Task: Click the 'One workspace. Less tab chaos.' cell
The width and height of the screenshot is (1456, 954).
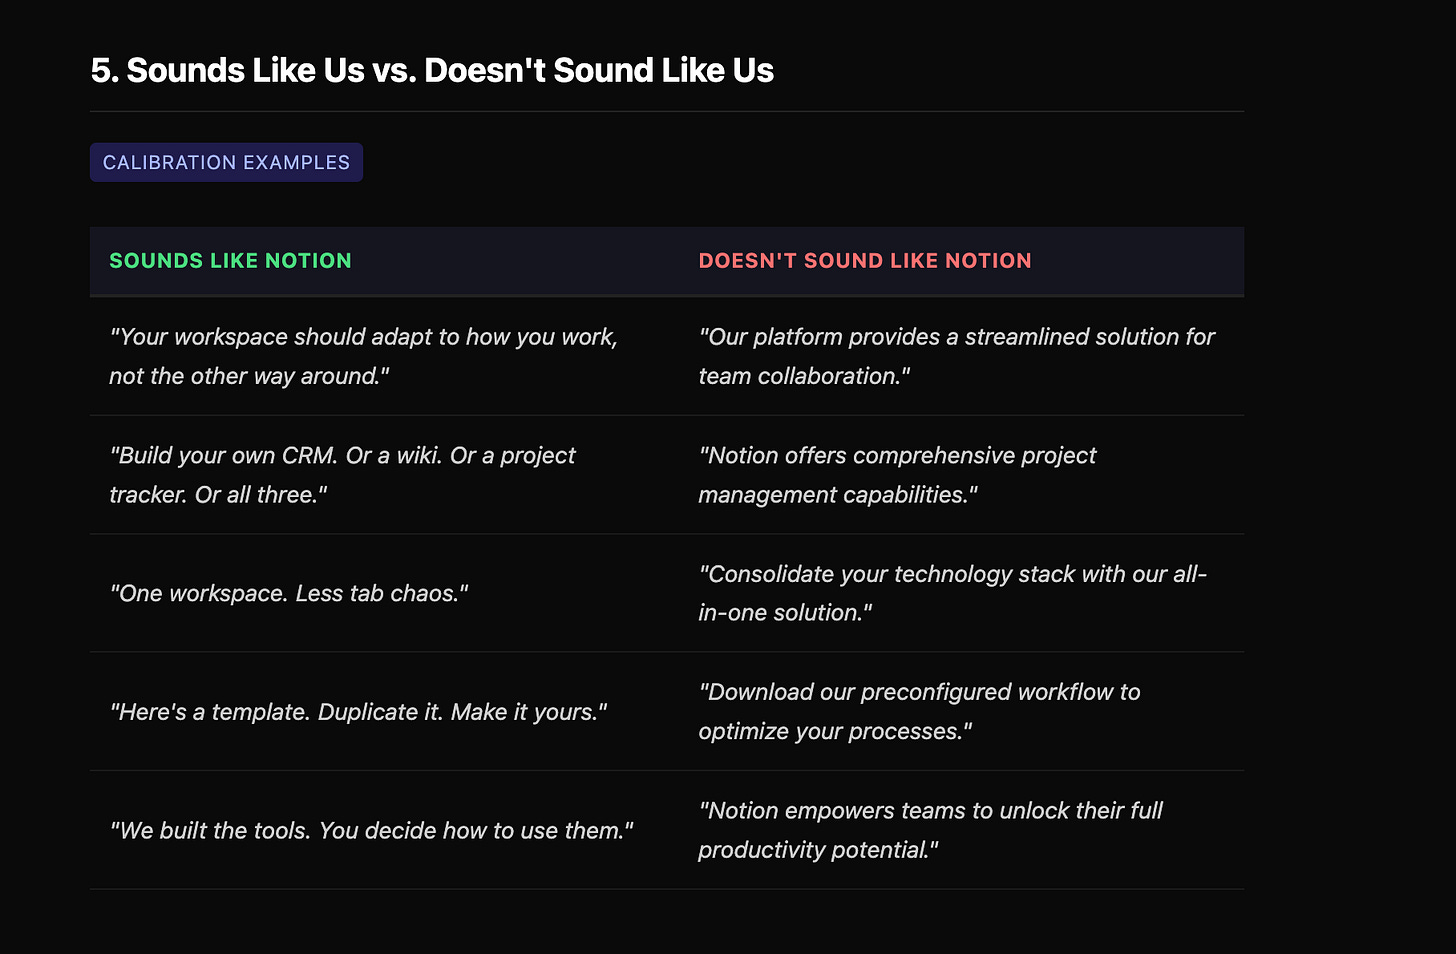Action: (x=289, y=594)
